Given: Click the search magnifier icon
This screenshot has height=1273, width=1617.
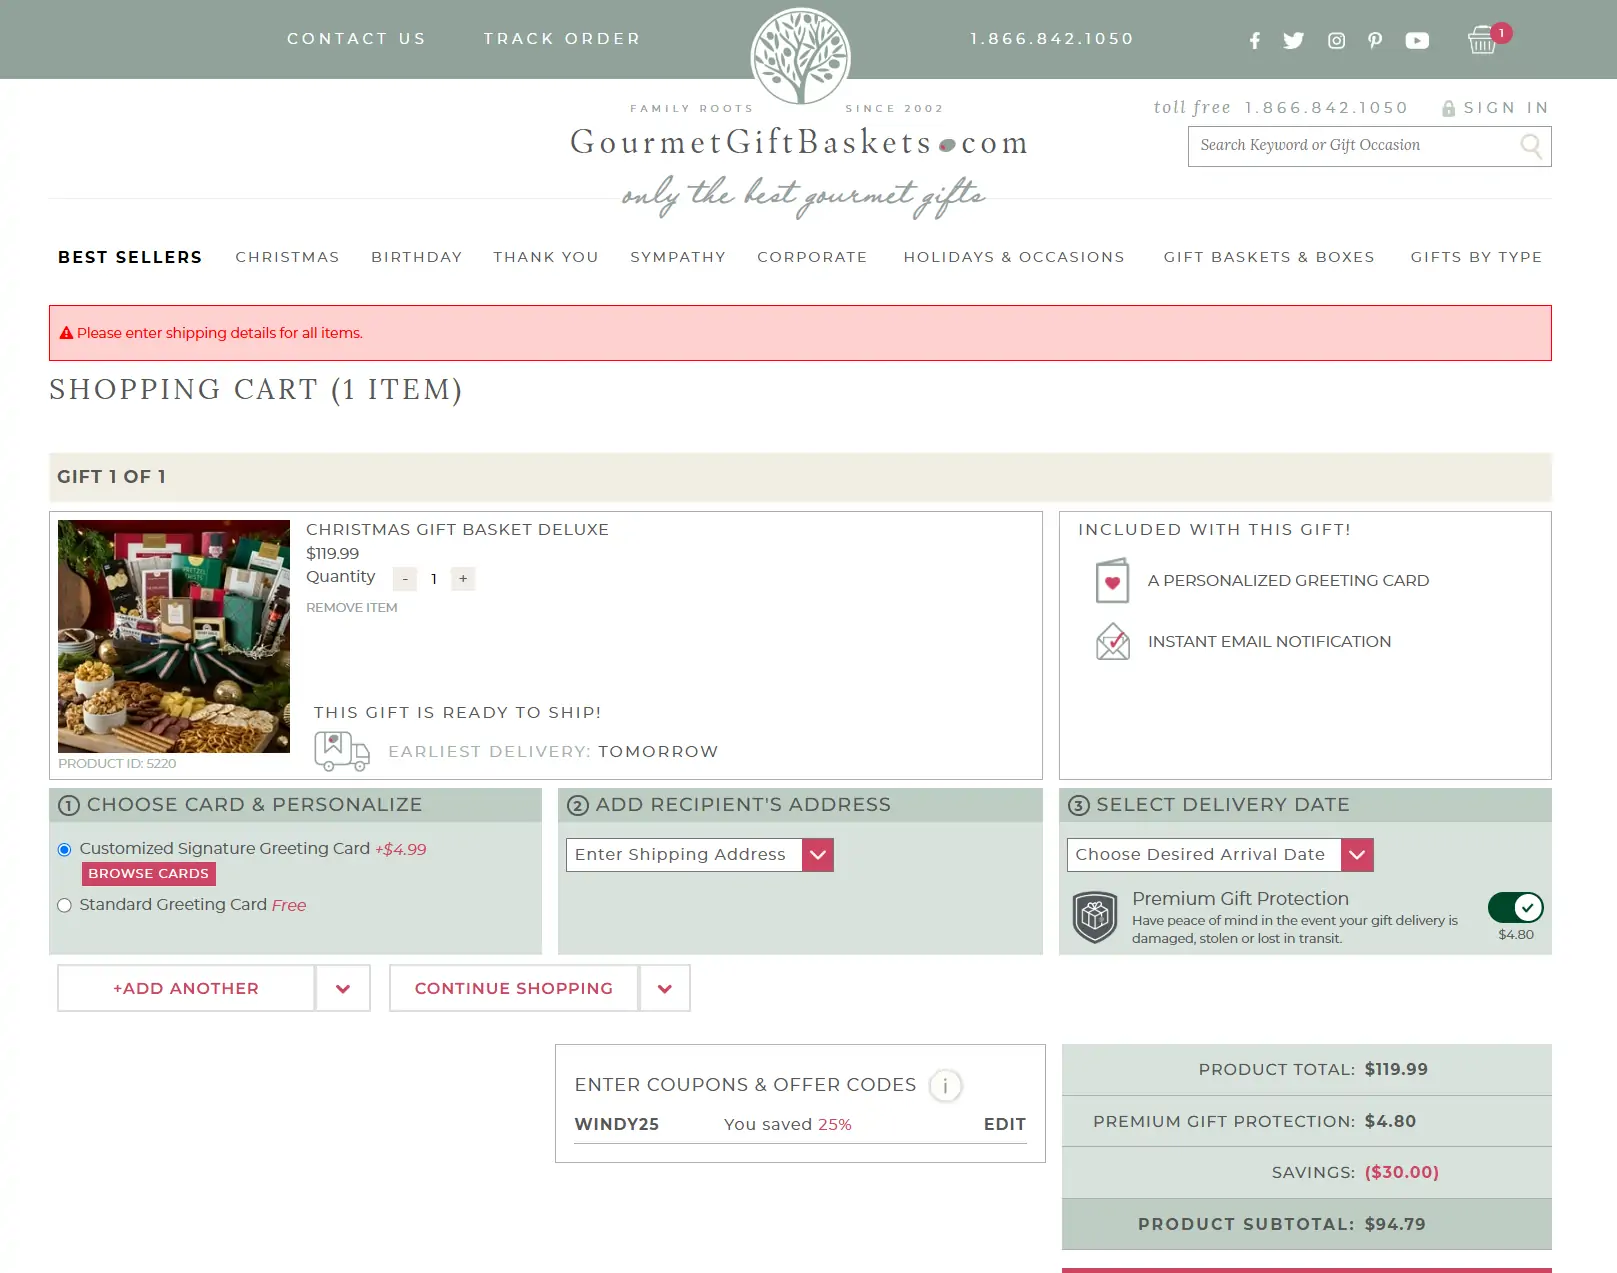Looking at the screenshot, I should click(1531, 146).
